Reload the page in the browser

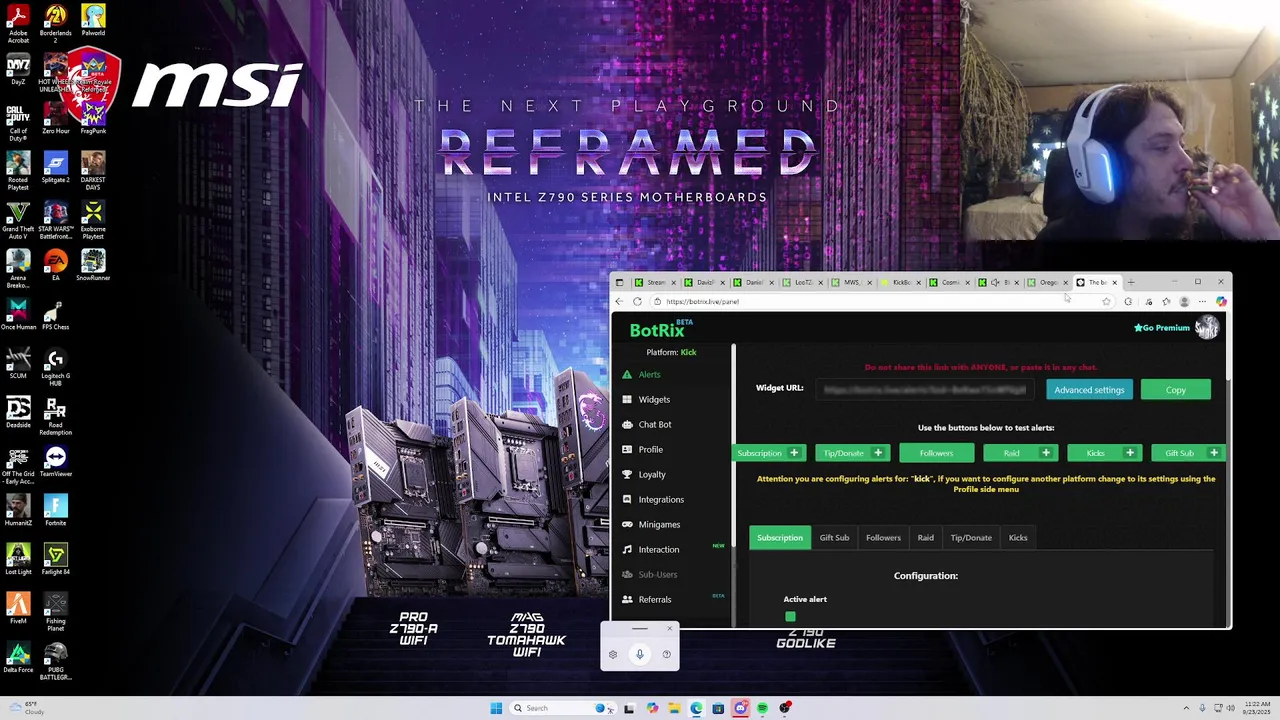pyautogui.click(x=637, y=301)
